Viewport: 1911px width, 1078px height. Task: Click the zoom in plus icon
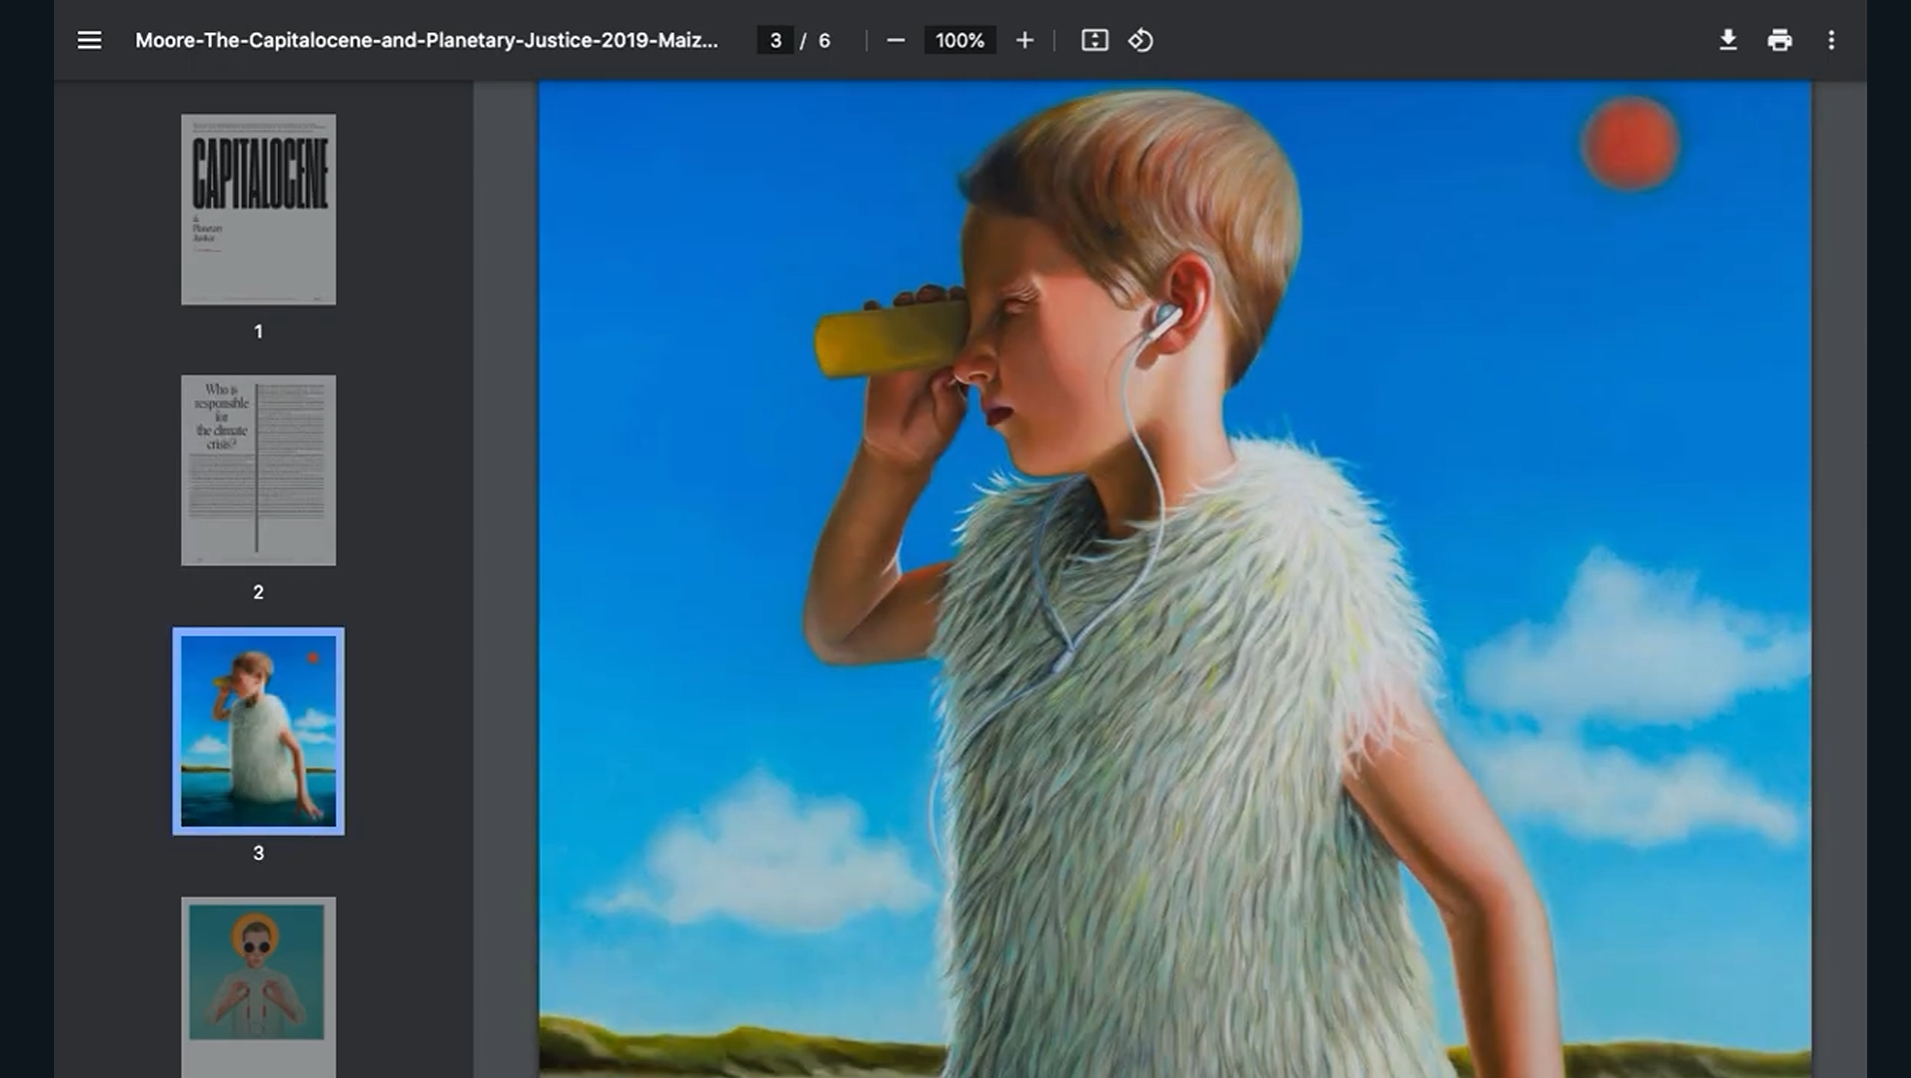[1024, 40]
